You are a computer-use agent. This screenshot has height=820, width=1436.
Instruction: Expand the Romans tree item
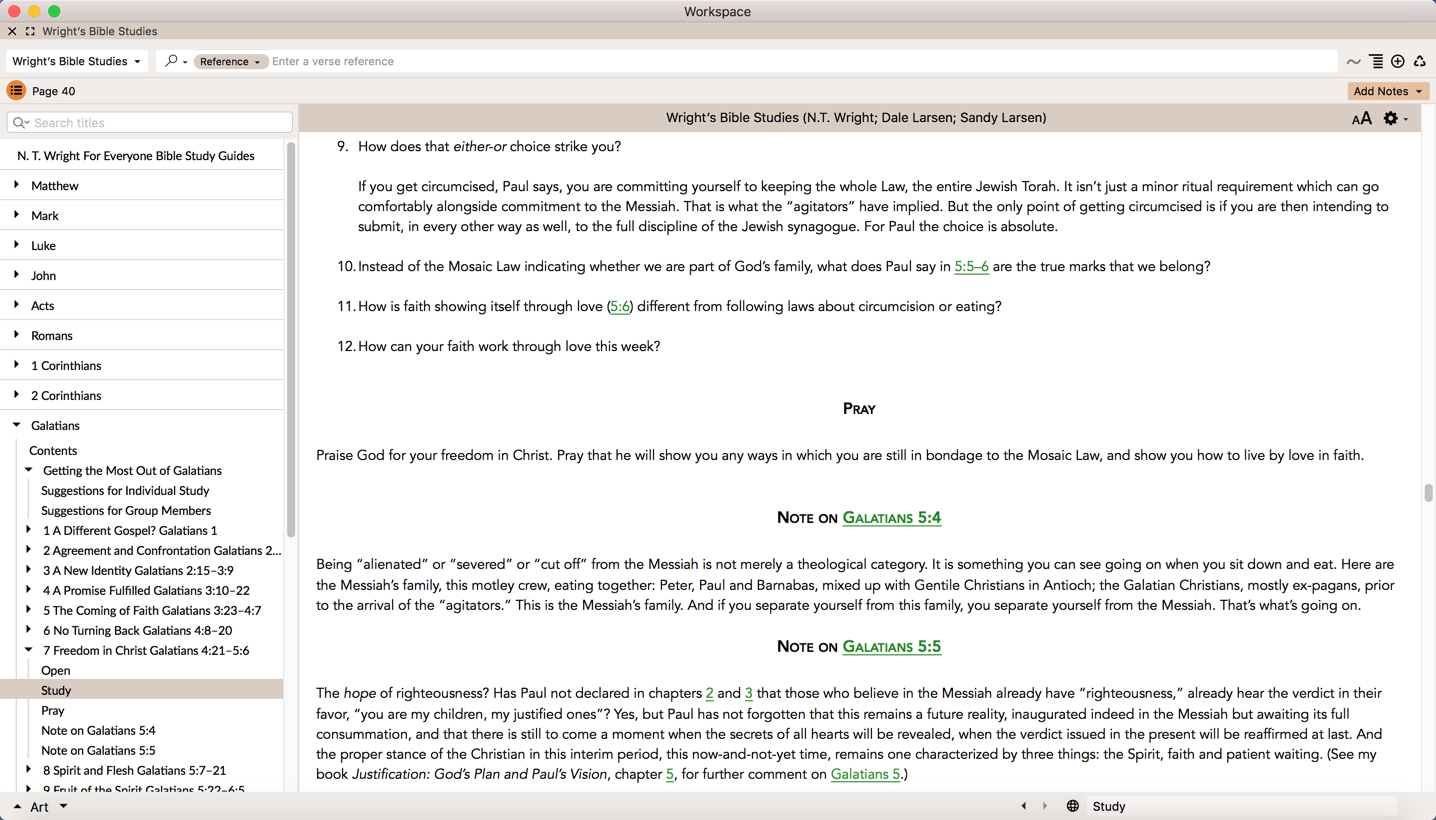[17, 335]
